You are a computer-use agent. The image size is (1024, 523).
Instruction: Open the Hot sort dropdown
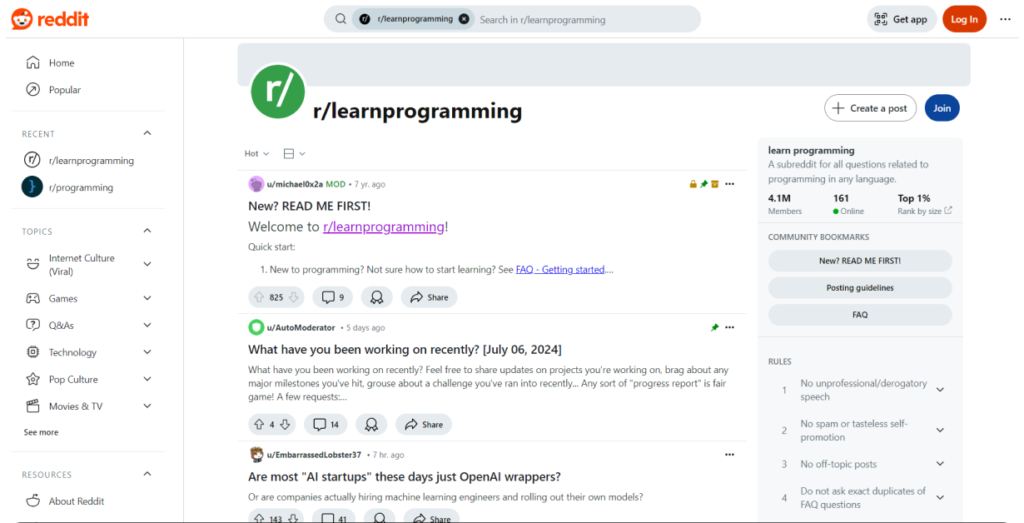click(x=256, y=153)
